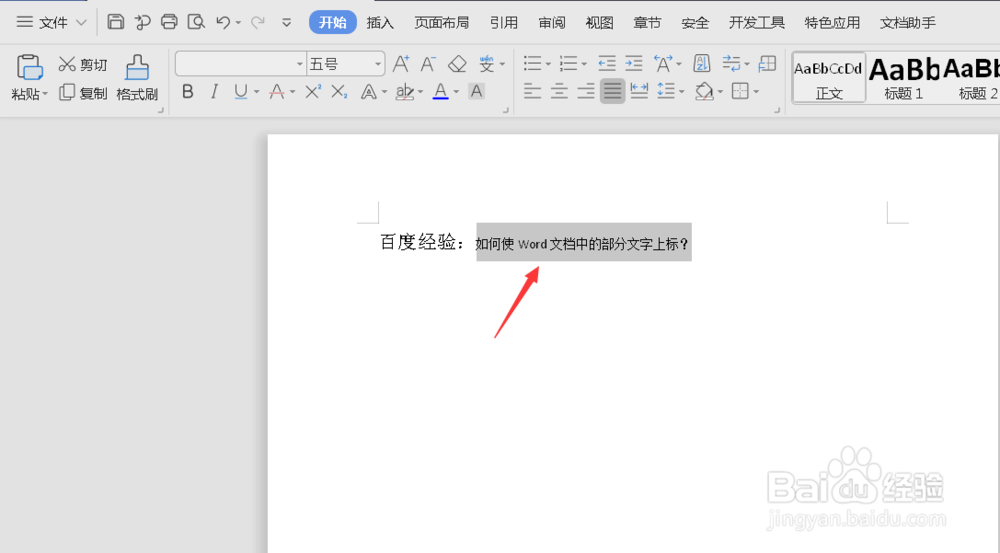
Task: Open Print Preview magnifier icon
Action: coord(196,22)
